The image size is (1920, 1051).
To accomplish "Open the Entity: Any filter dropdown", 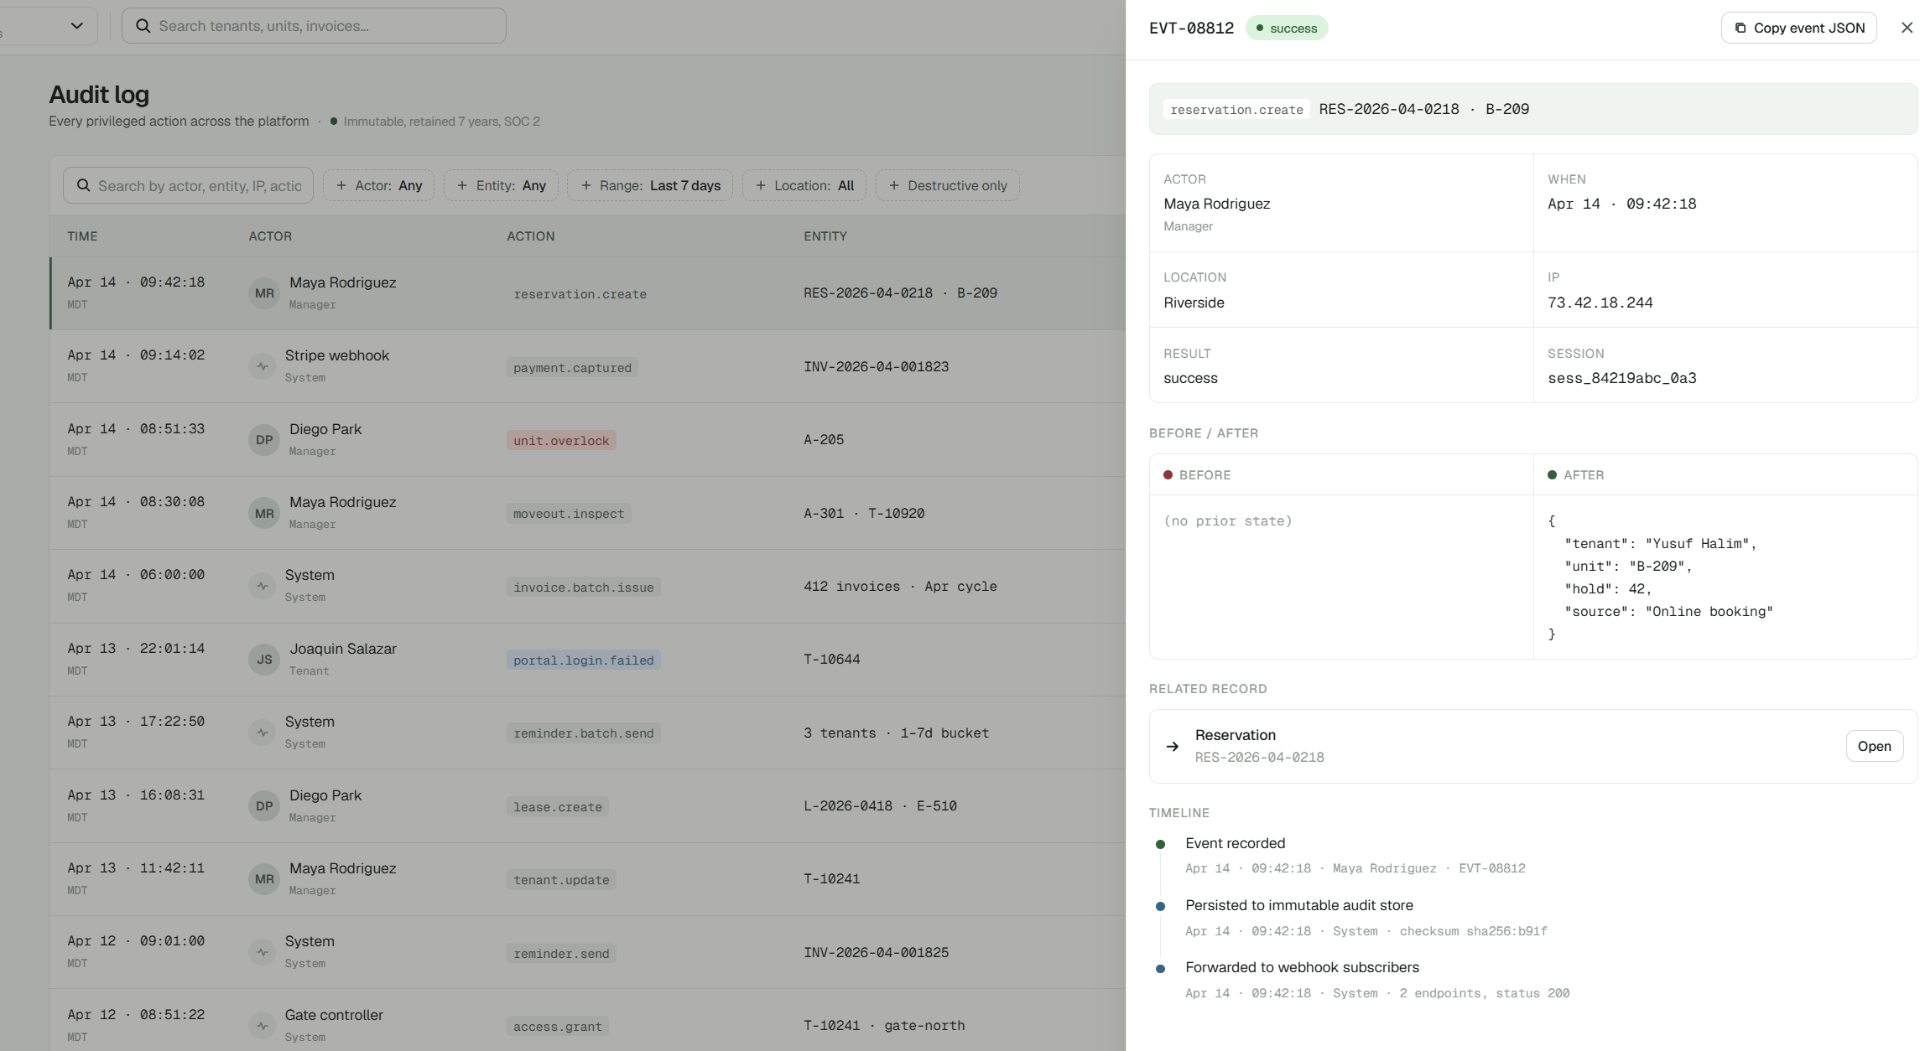I will pyautogui.click(x=501, y=185).
